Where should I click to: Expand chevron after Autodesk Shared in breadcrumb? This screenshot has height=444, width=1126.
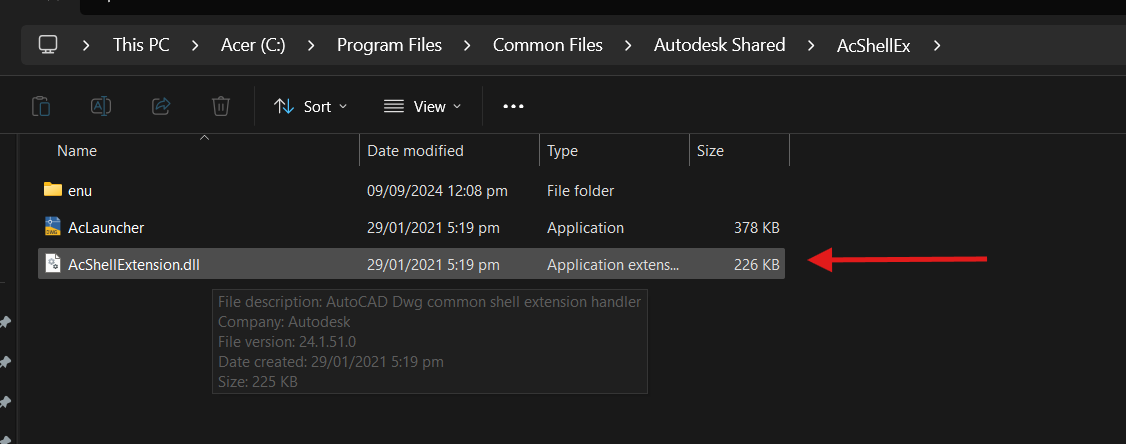tap(811, 45)
